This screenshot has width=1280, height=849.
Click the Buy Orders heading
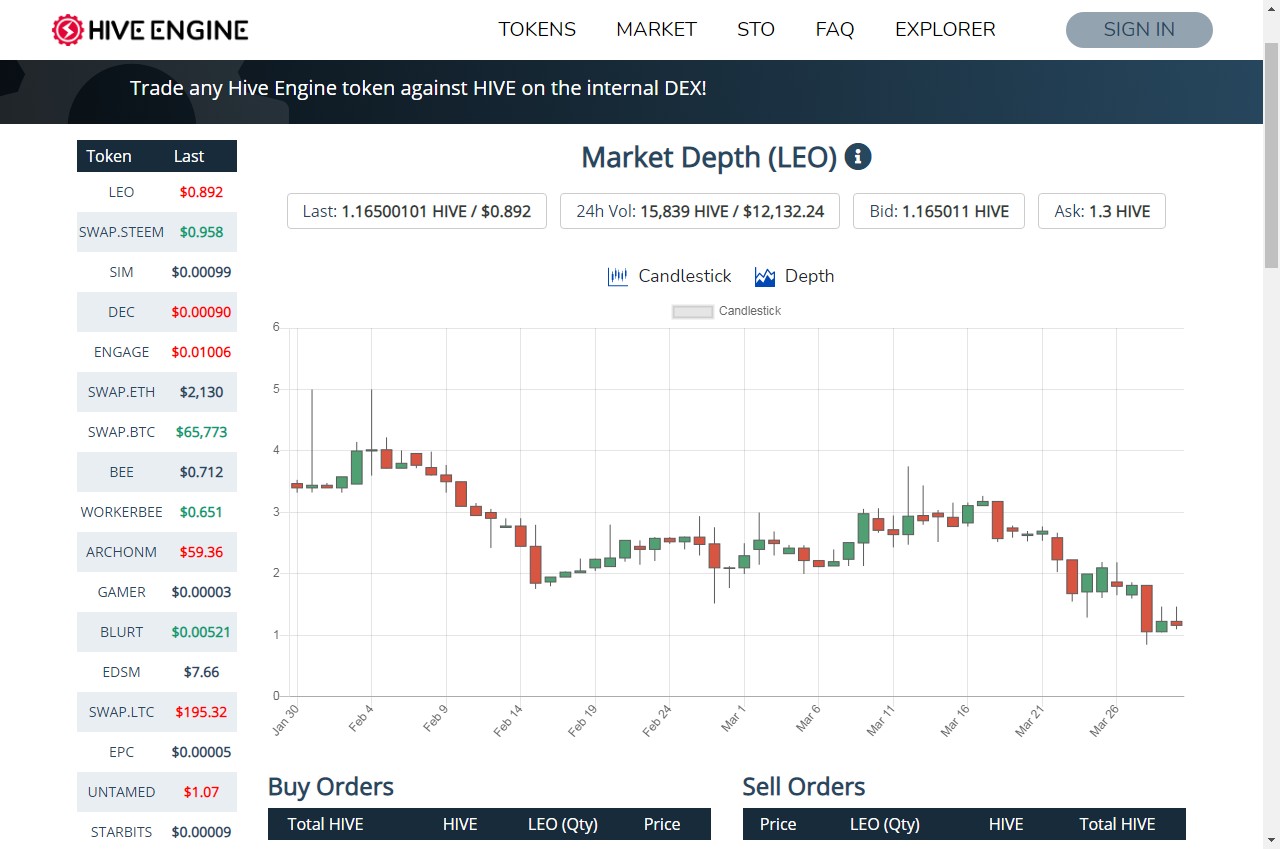point(331,787)
